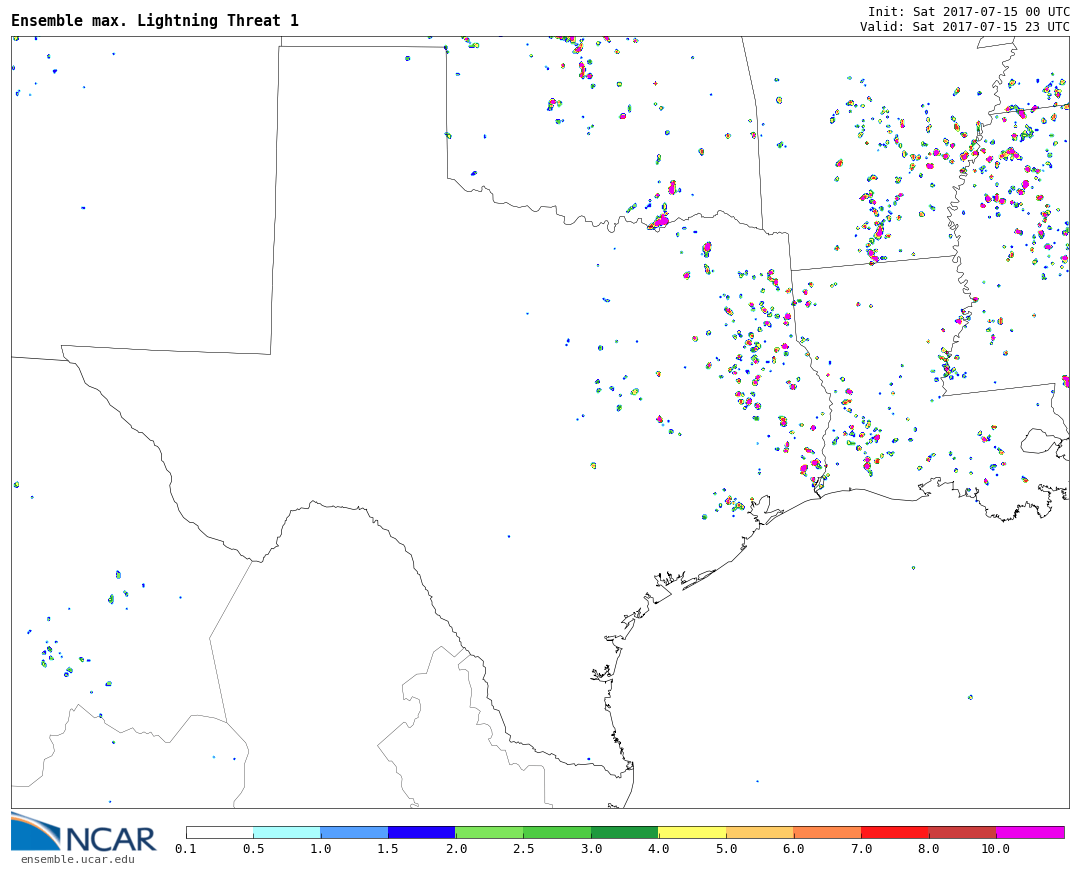Click the NCAR logo
This screenshot has width=1080, height=871.
[84, 835]
